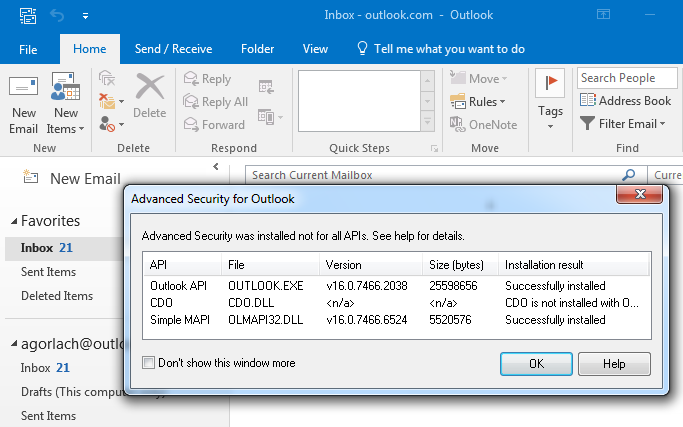Collapse the Favorites section

pyautogui.click(x=14, y=221)
